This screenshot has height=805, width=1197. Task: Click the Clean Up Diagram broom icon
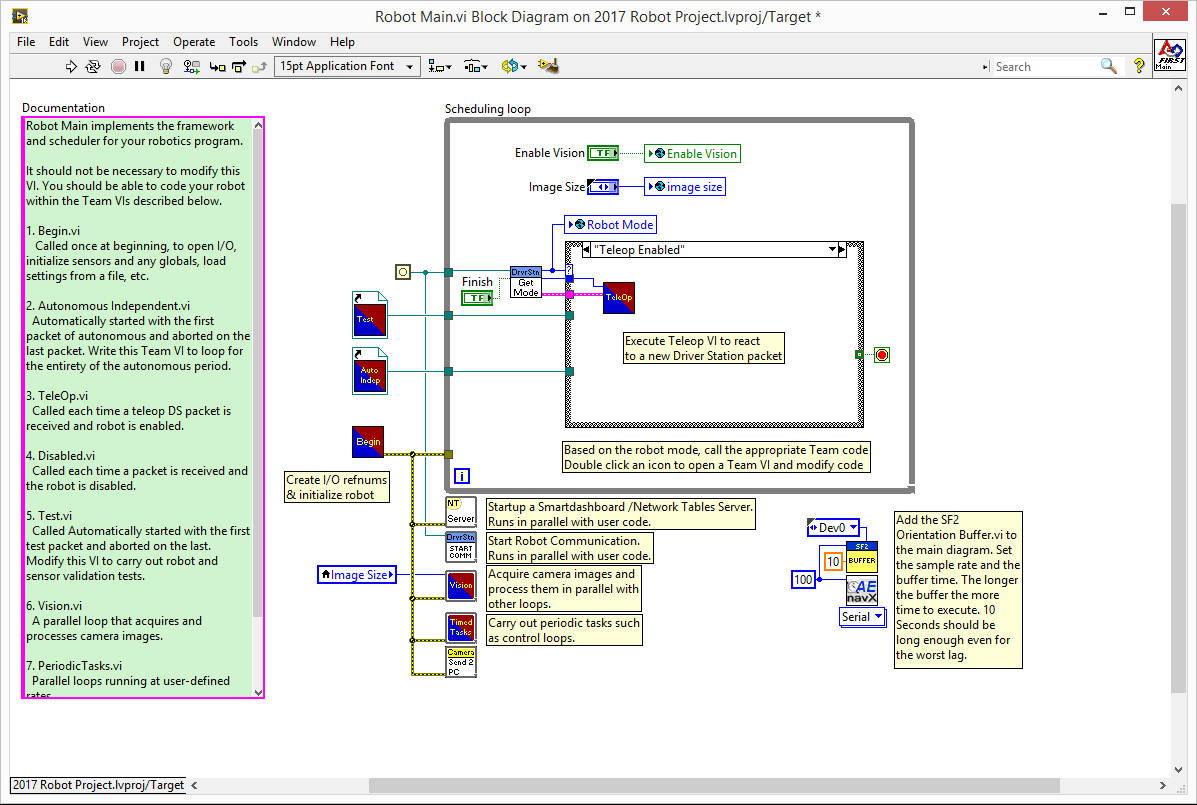coord(547,66)
